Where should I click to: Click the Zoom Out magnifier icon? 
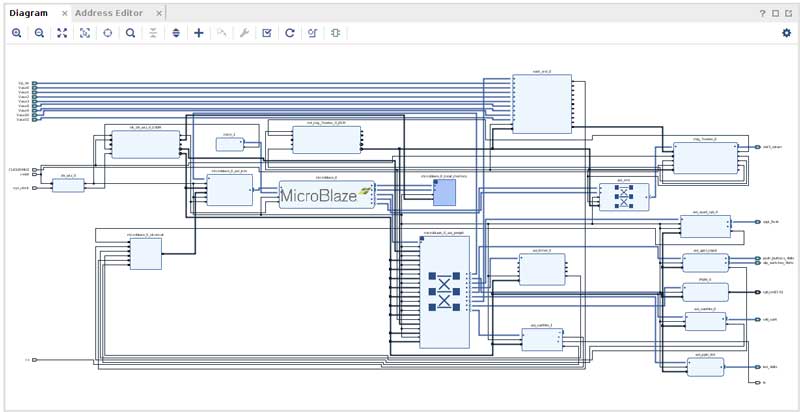point(39,33)
